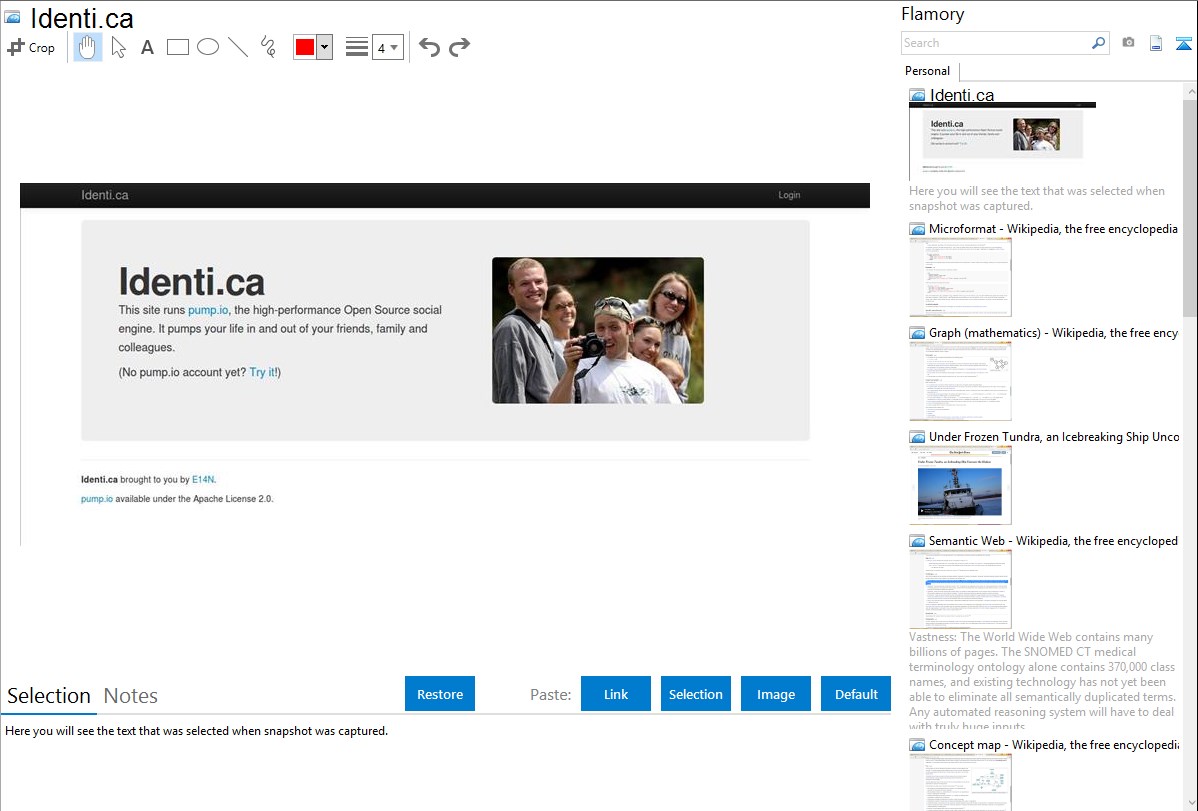Click the group photo in the snapshot
Viewport: 1198px width, 811px height.
[x=597, y=330]
